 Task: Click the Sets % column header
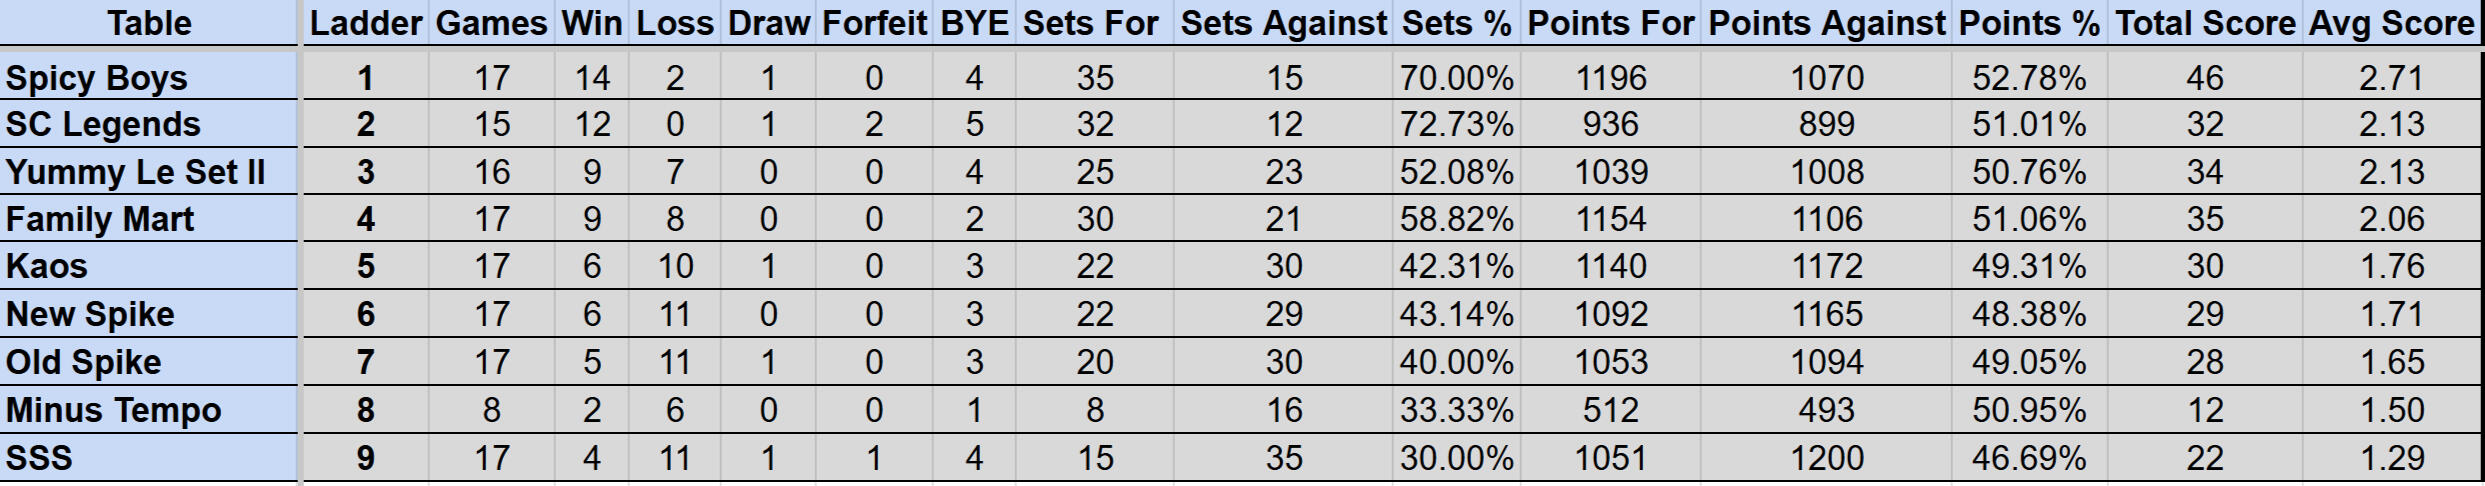coord(1456,24)
